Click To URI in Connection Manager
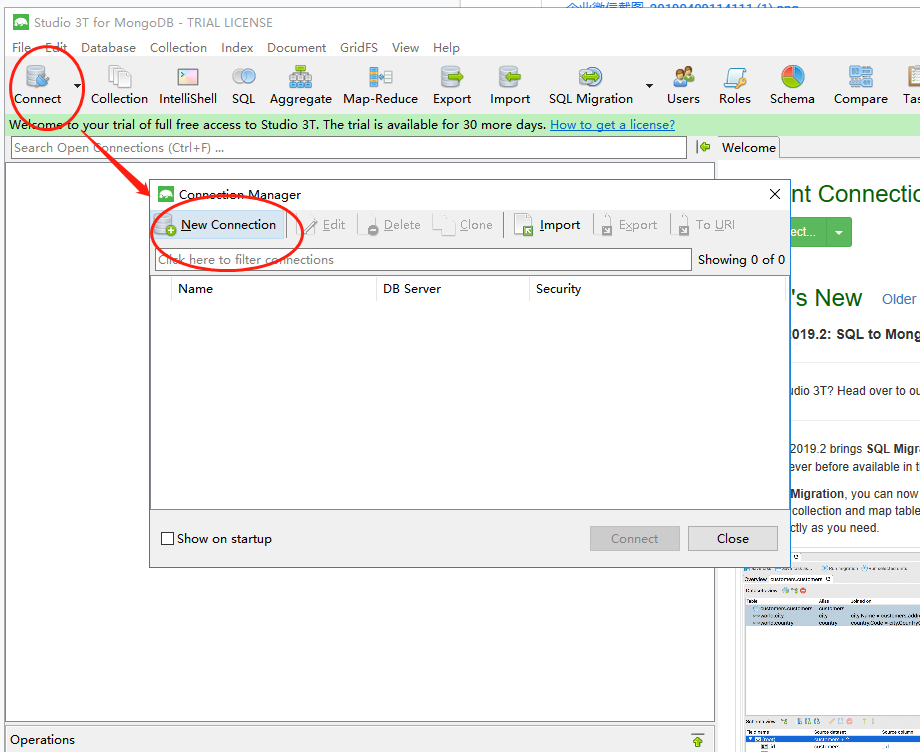 tap(706, 225)
